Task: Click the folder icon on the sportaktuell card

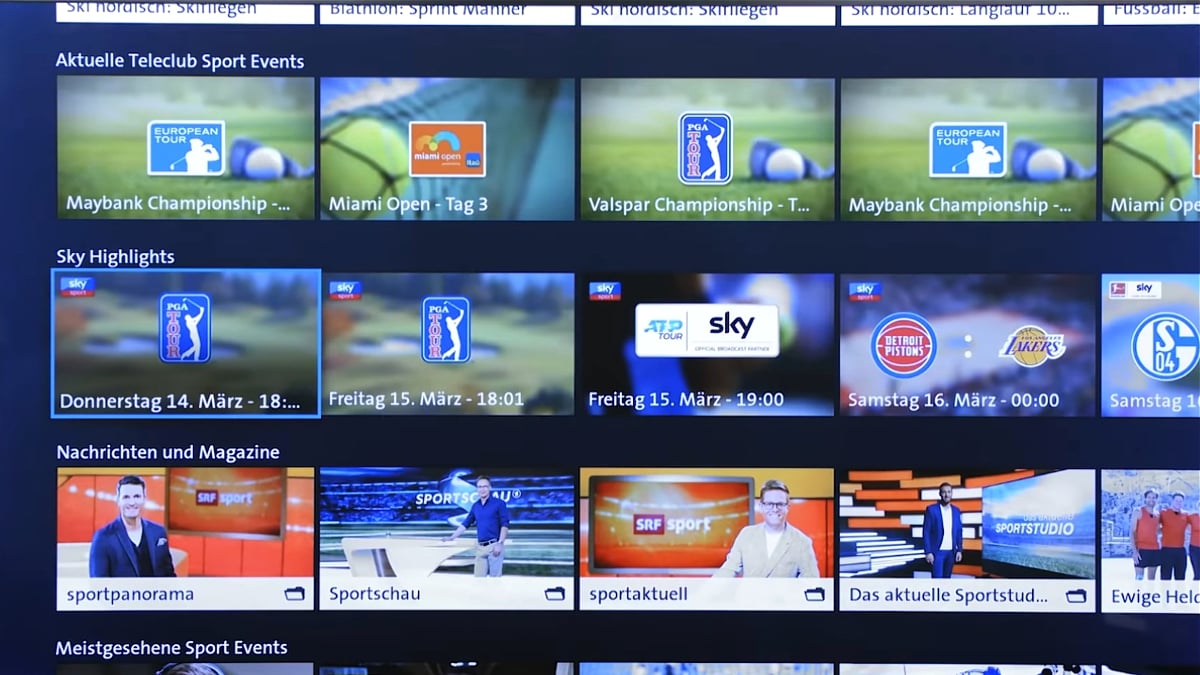Action: [x=815, y=594]
